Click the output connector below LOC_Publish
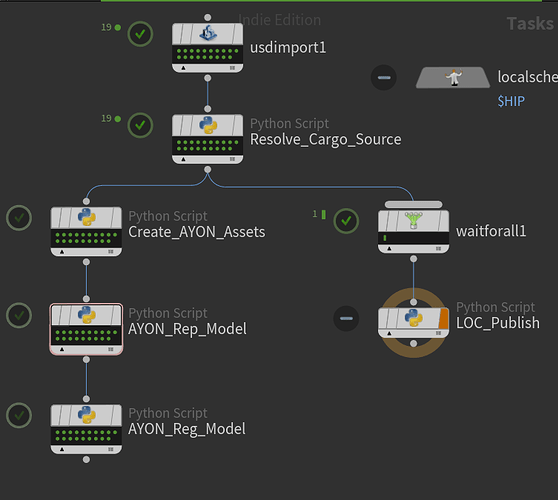This screenshot has height=500, width=558. [414, 343]
